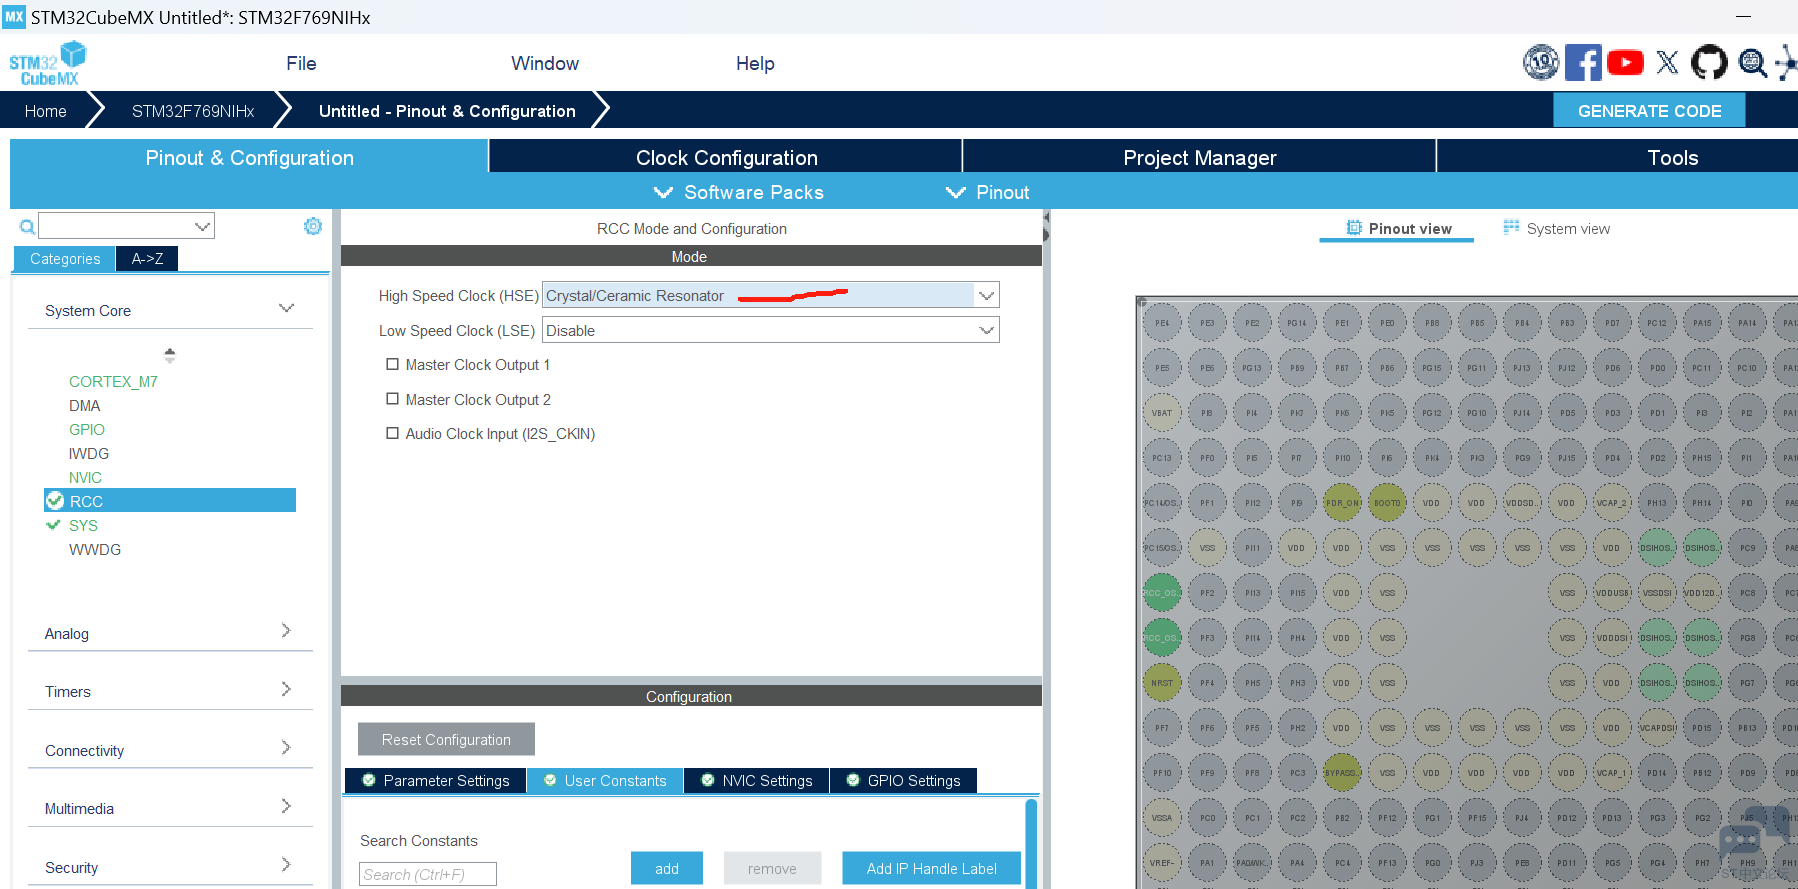The image size is (1798, 889).
Task: Switch to System view
Action: (x=1557, y=228)
